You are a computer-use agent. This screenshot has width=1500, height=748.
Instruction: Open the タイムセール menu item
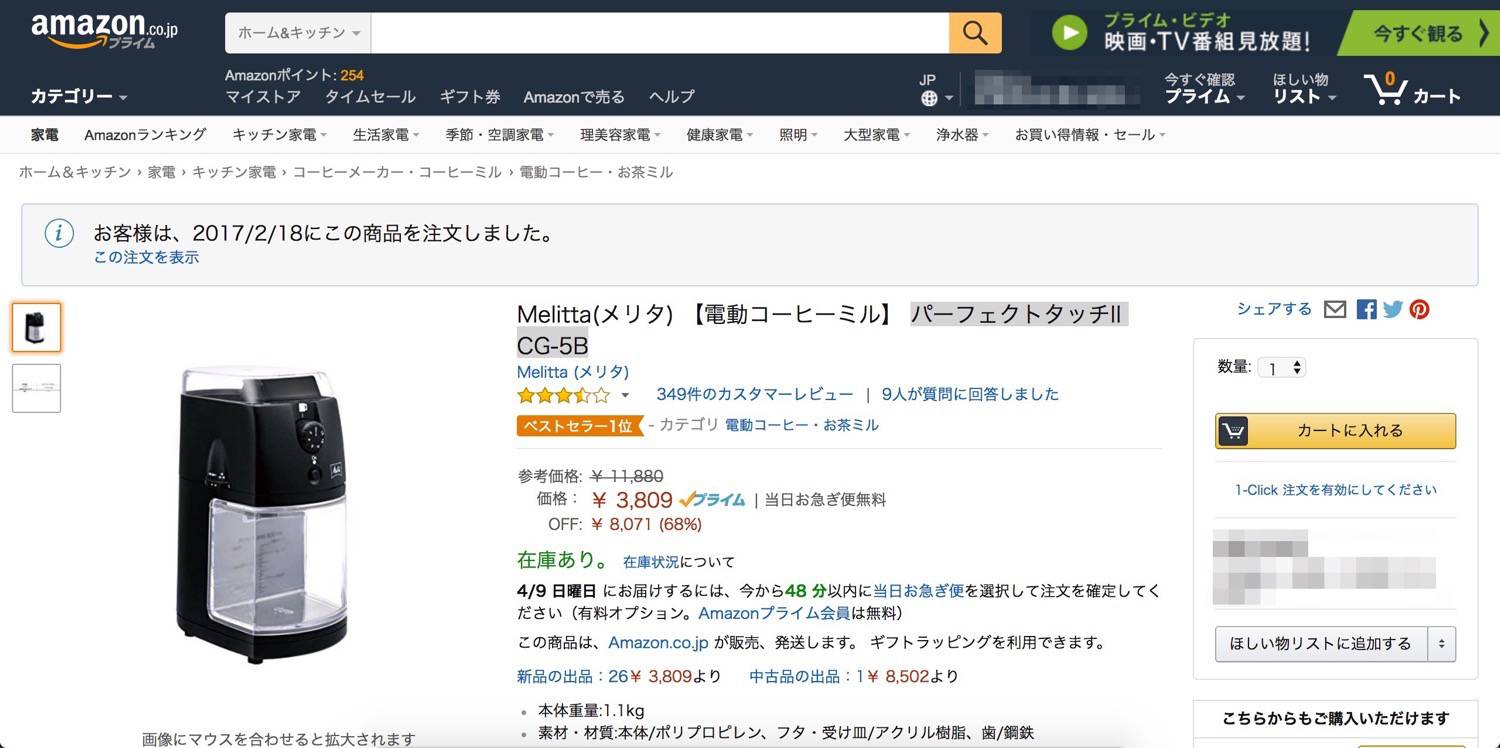[x=370, y=97]
